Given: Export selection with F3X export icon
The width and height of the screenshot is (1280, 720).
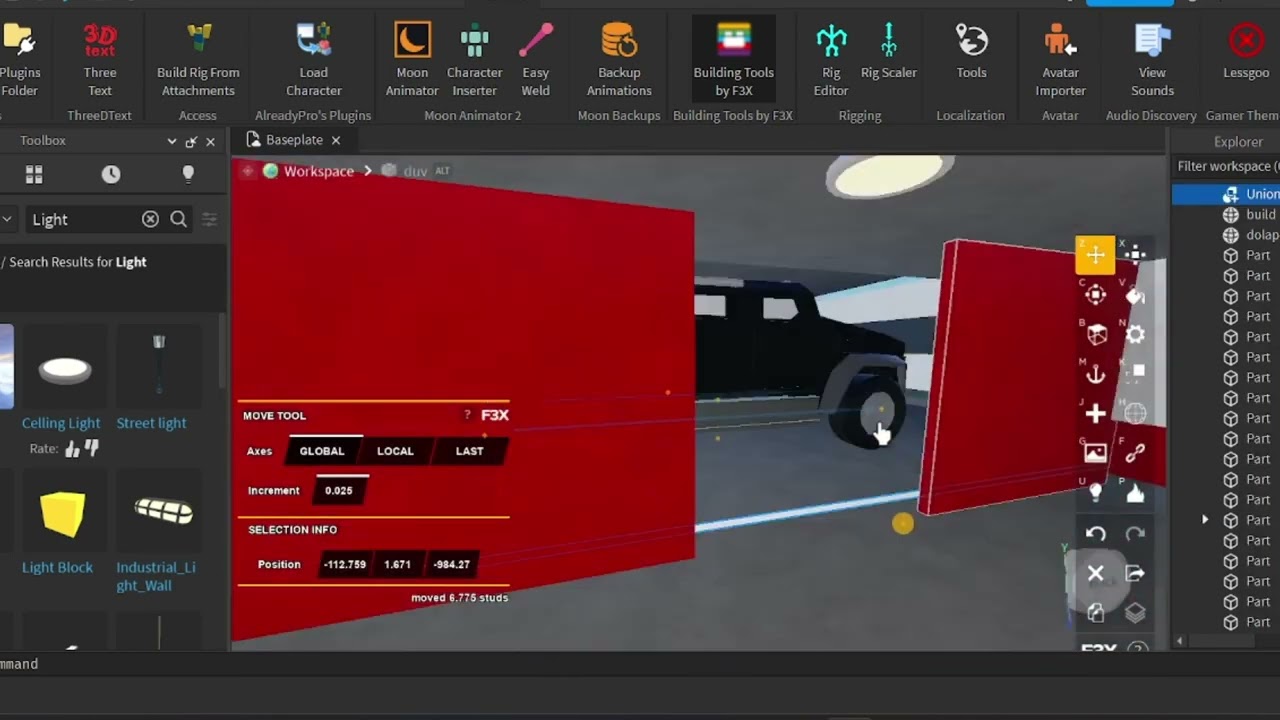Looking at the screenshot, I should (1135, 574).
